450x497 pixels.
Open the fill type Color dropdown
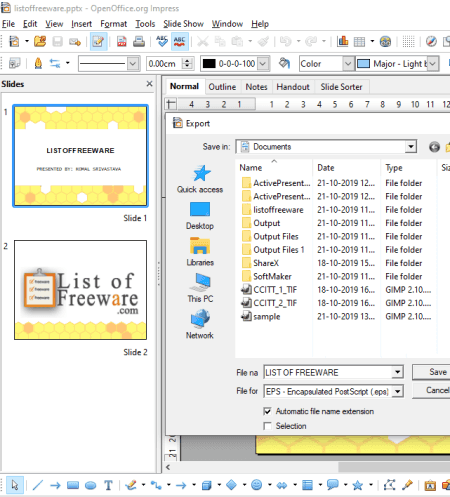[348, 63]
